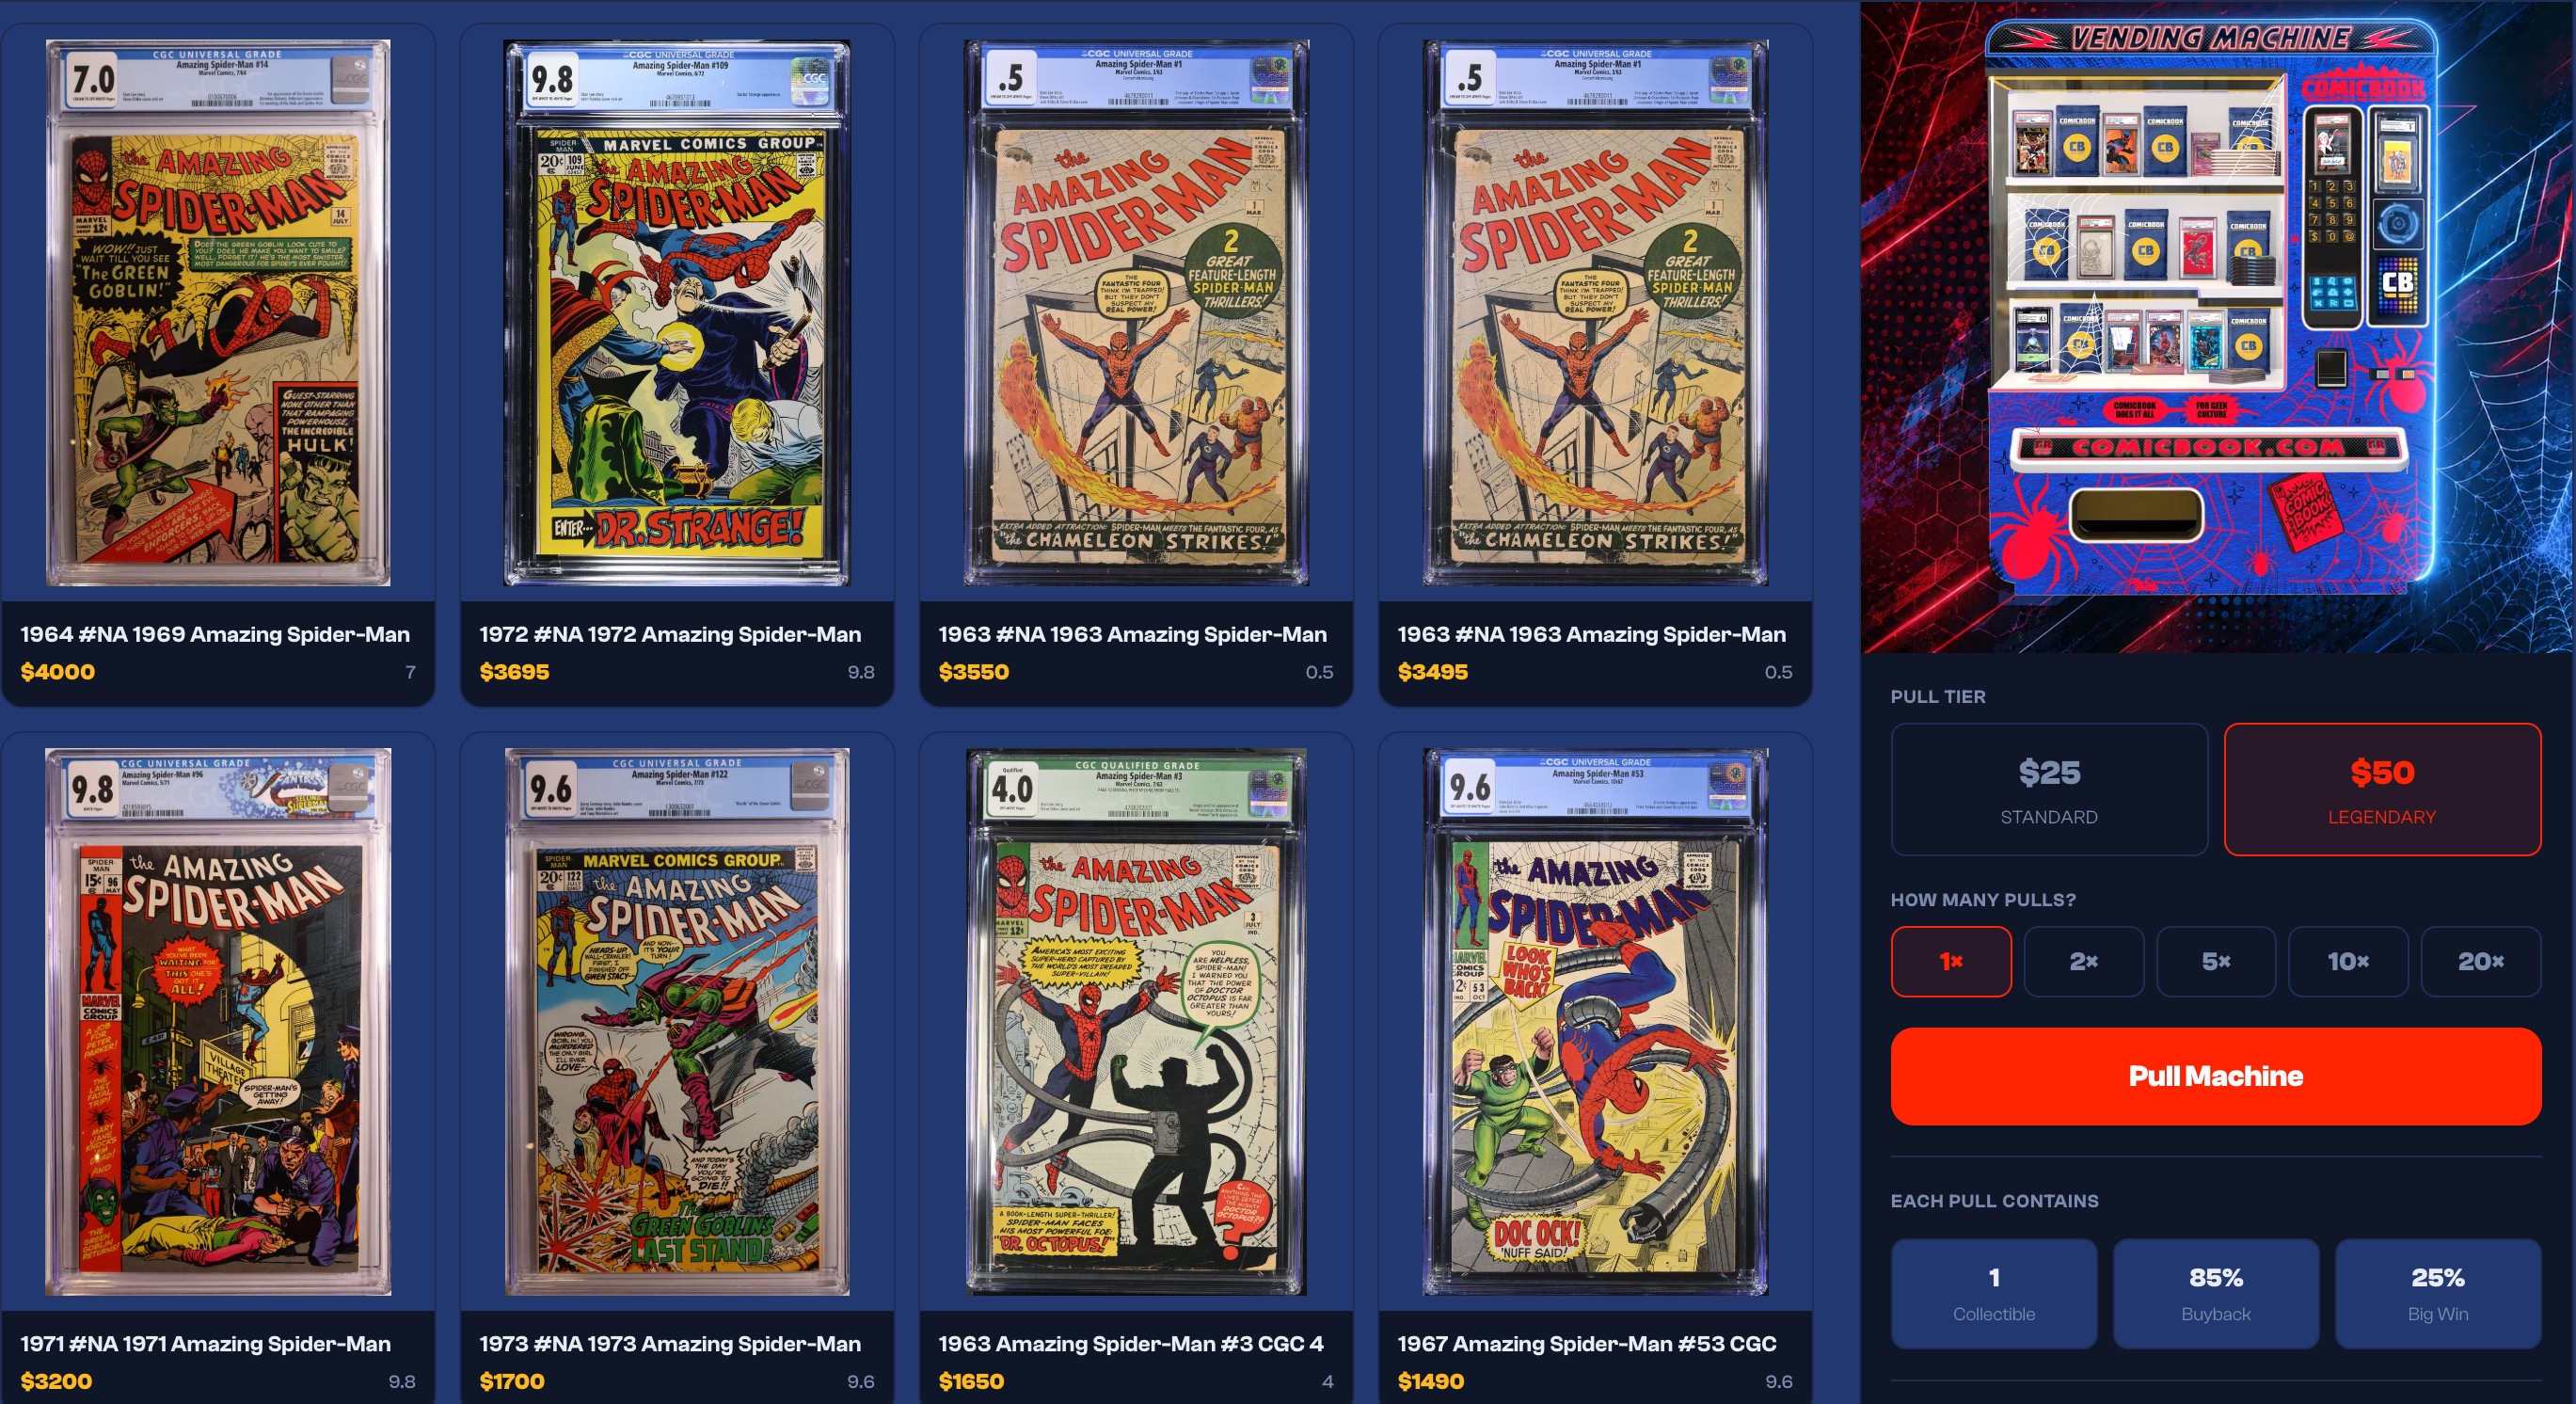The width and height of the screenshot is (2576, 1404).
Task: Choose 5× pulls
Action: coord(2215,961)
